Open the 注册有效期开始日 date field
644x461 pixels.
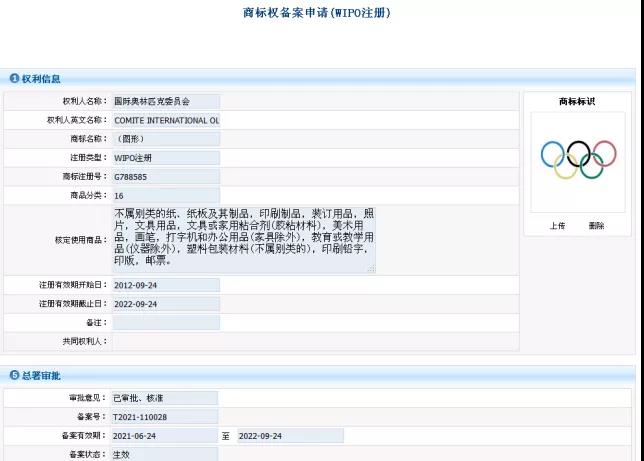[x=165, y=285]
